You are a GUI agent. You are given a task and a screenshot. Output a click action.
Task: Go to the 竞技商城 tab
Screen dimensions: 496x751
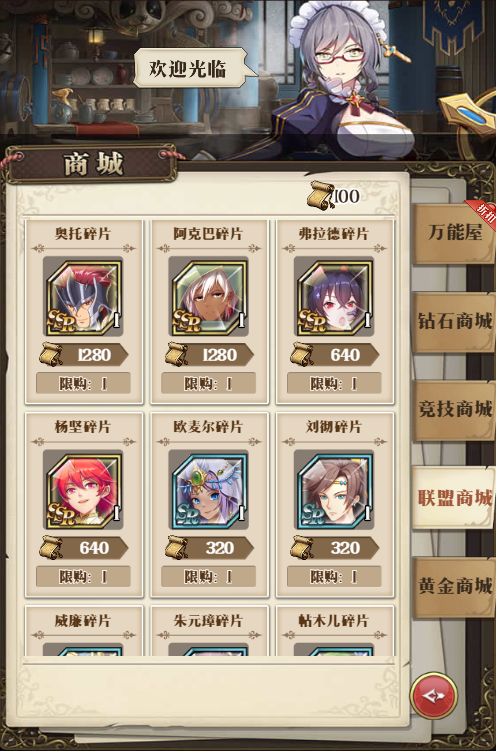454,410
